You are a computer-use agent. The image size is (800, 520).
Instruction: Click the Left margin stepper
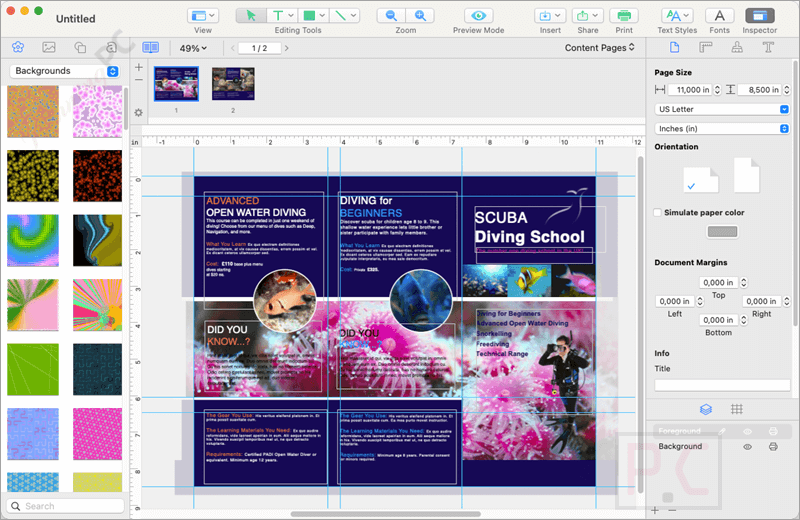pyautogui.click(x=700, y=302)
